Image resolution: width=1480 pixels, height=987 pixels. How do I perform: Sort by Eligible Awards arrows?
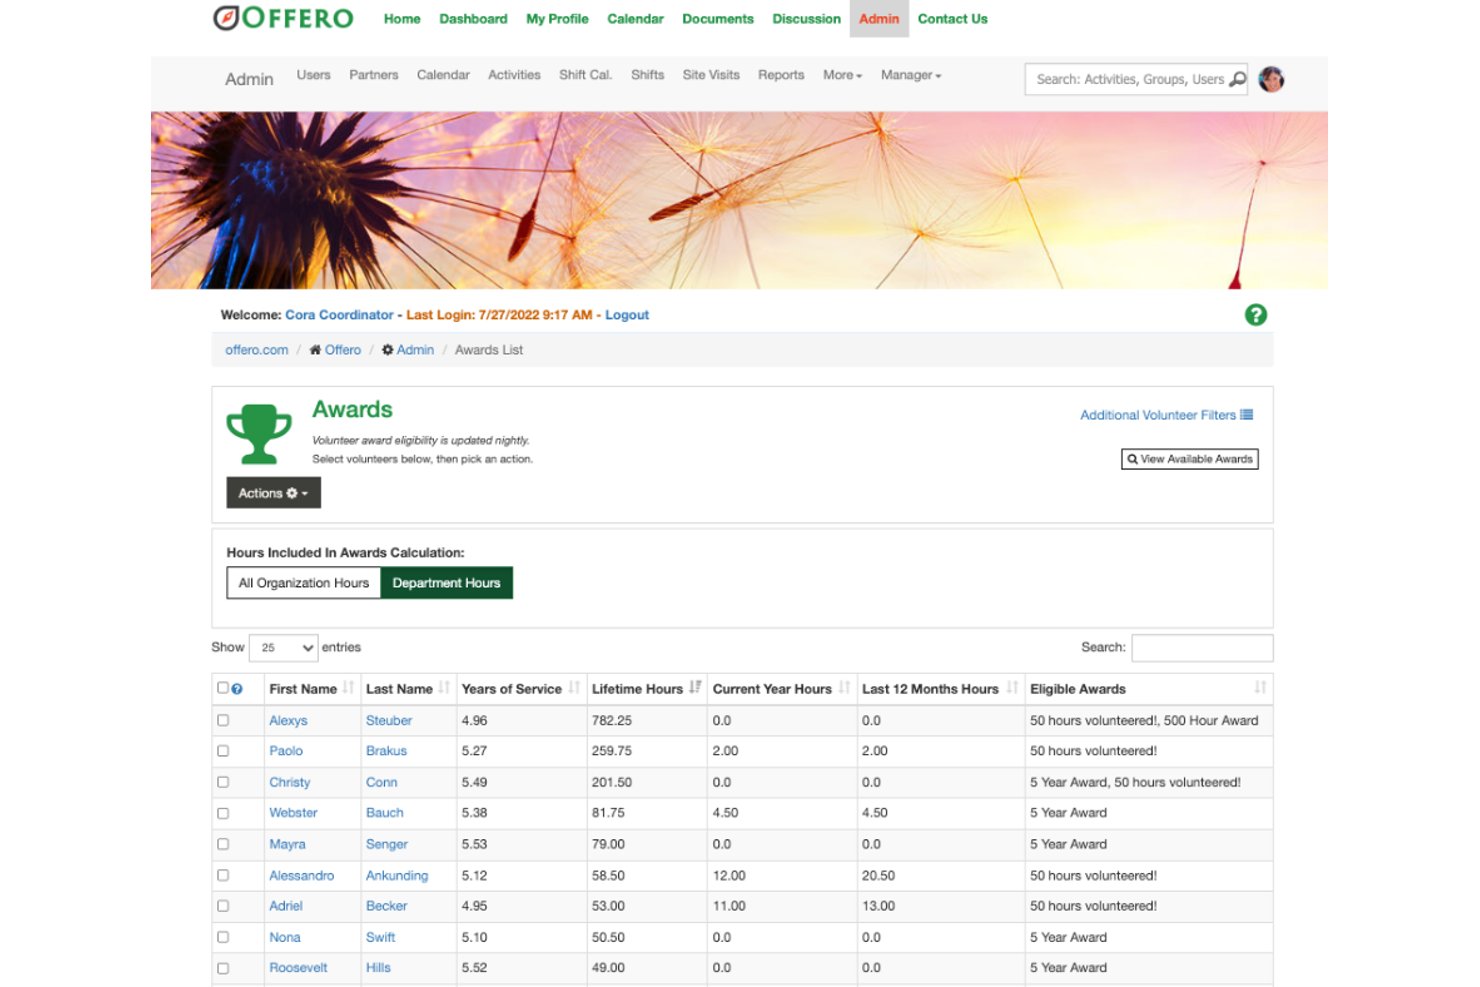point(1260,688)
